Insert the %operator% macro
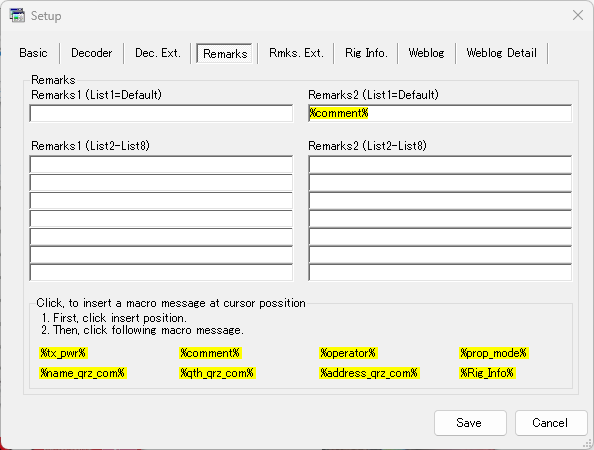The image size is (594, 450). pyautogui.click(x=348, y=353)
